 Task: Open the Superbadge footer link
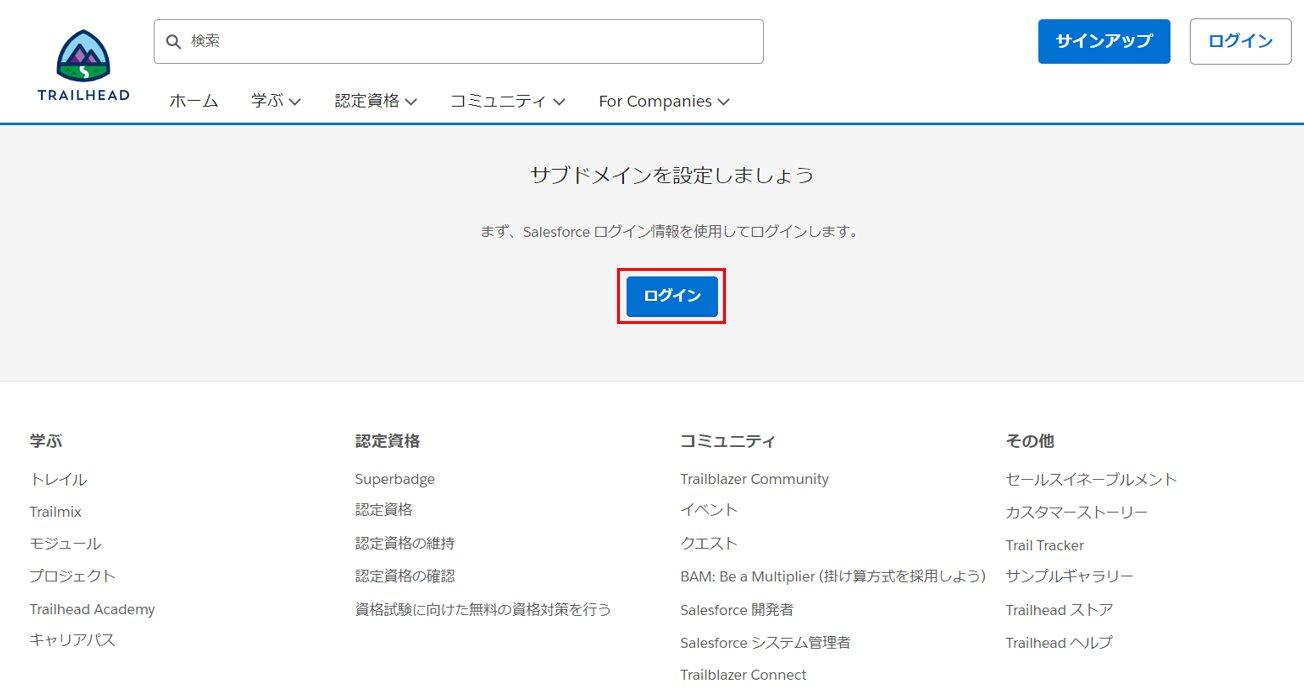395,479
